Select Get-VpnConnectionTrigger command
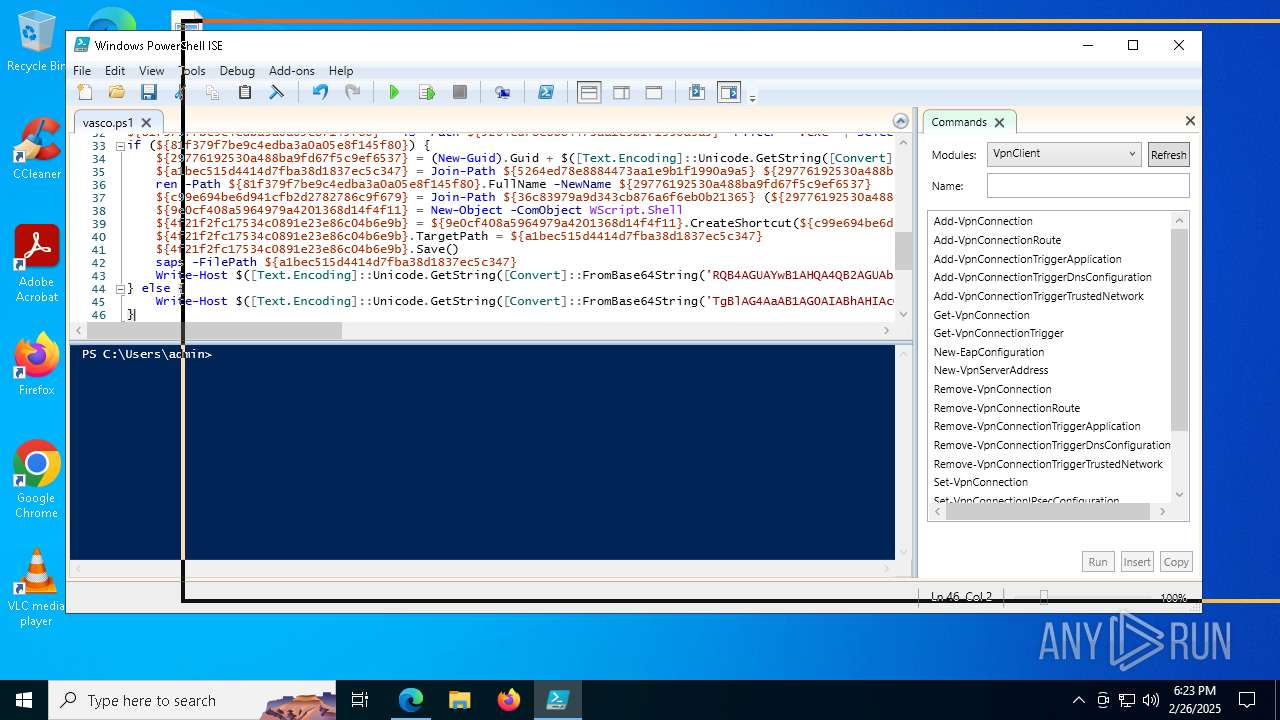1280x720 pixels. (998, 333)
